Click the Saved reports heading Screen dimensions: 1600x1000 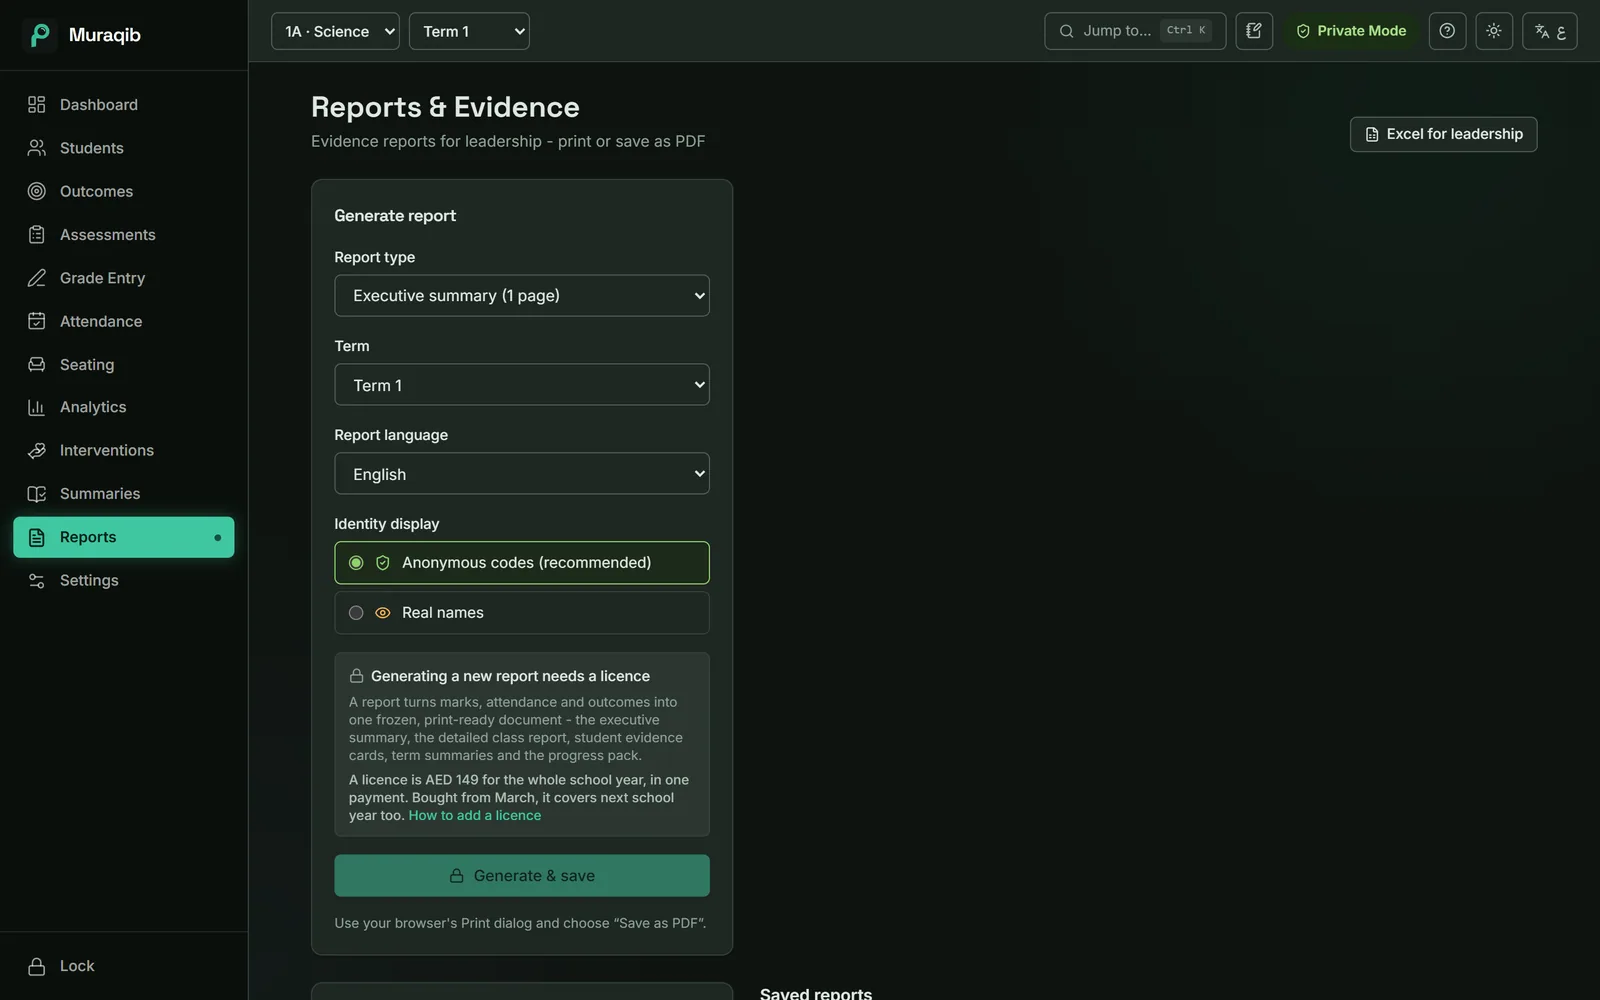(x=816, y=993)
